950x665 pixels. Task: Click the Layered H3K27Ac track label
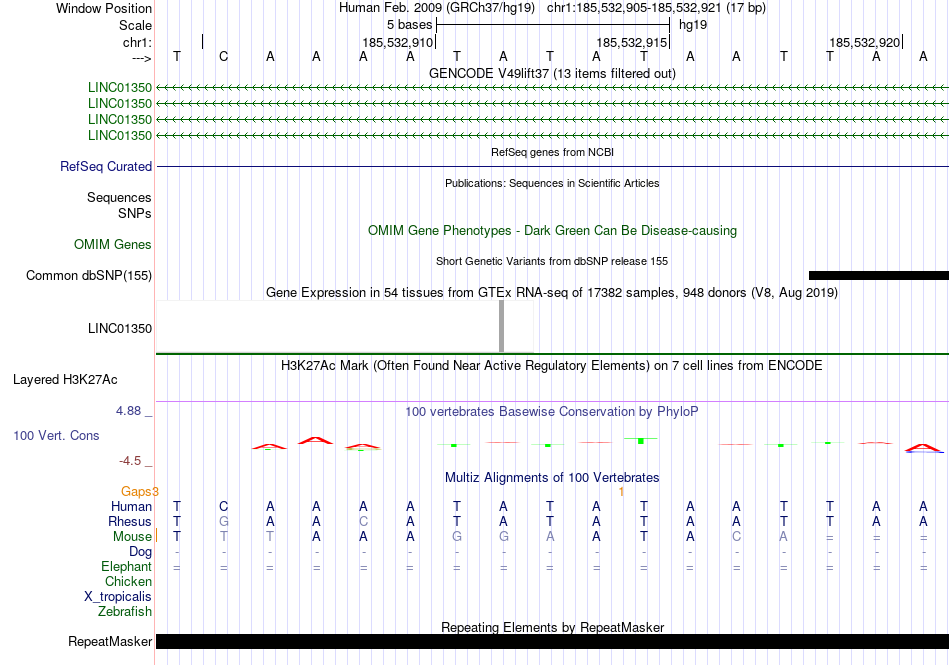tap(65, 380)
